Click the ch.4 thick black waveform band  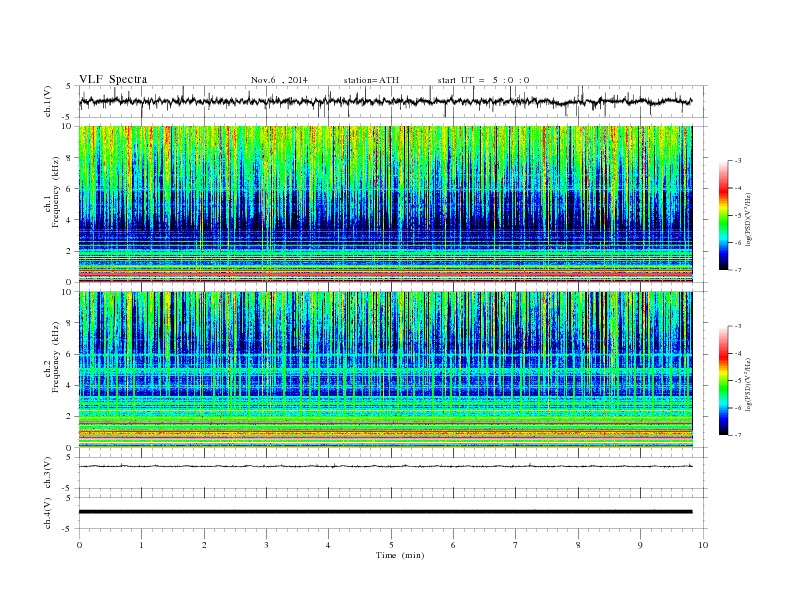pos(385,512)
